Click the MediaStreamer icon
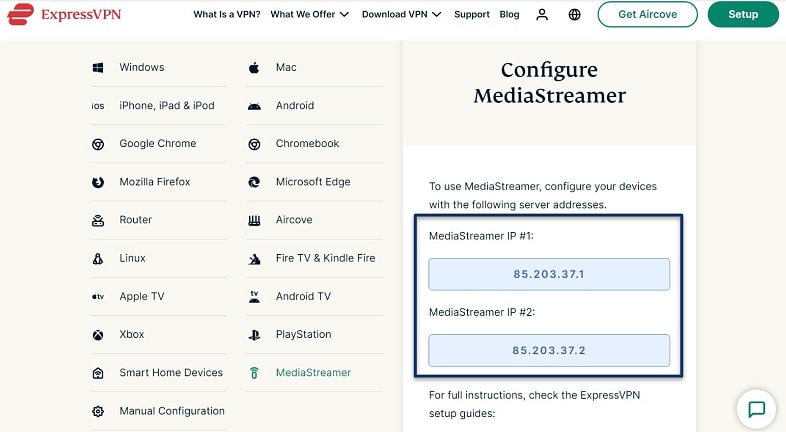Viewport: 786px width, 432px height. coord(254,373)
